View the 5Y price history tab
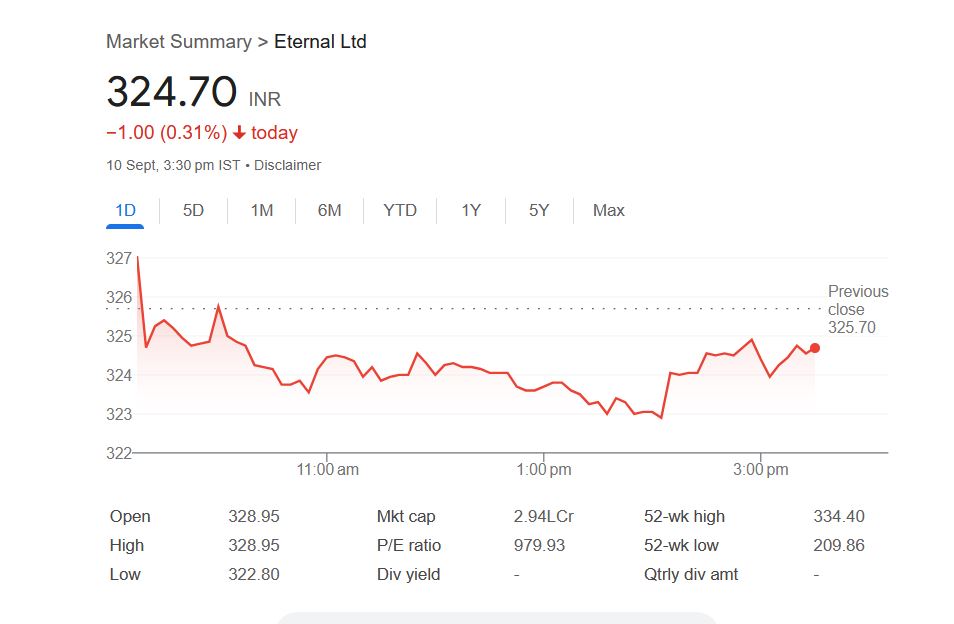954x624 pixels. 539,210
